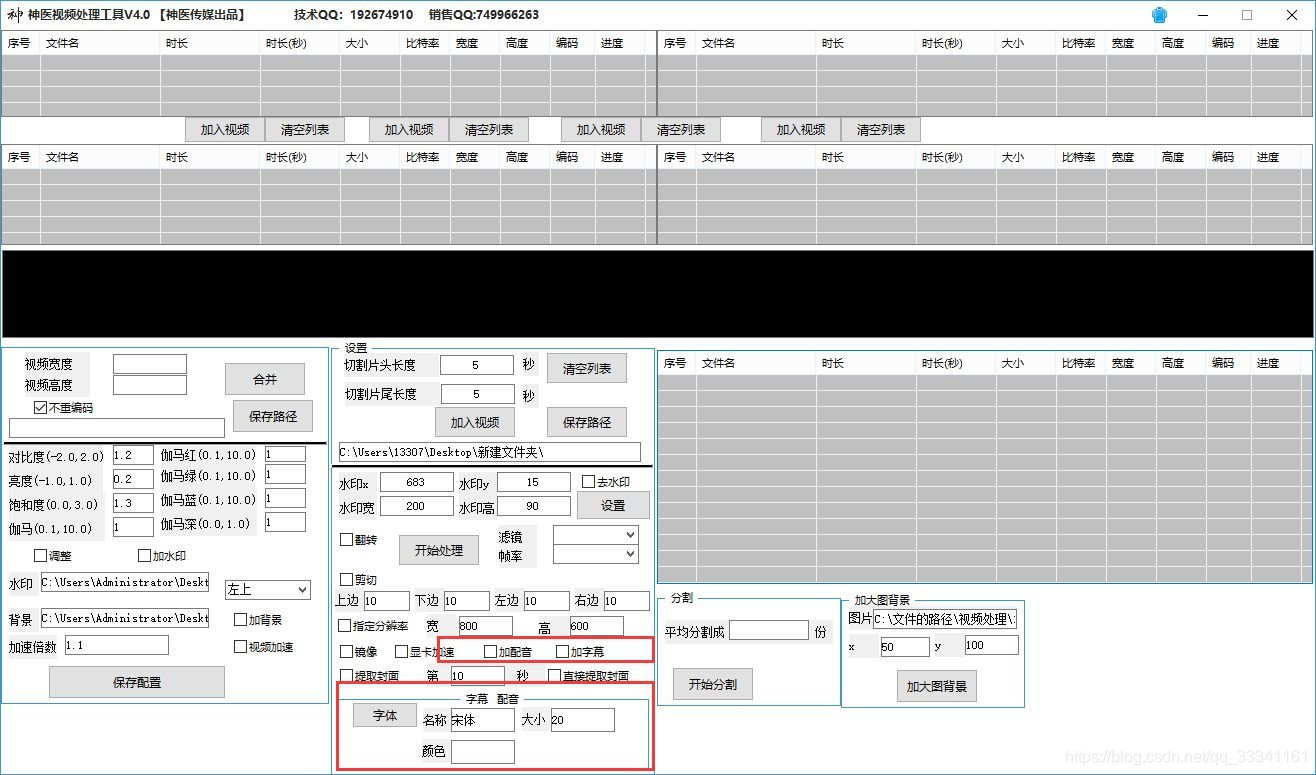Expand the 滤镜 dropdown
1316x775 pixels.
[595, 535]
